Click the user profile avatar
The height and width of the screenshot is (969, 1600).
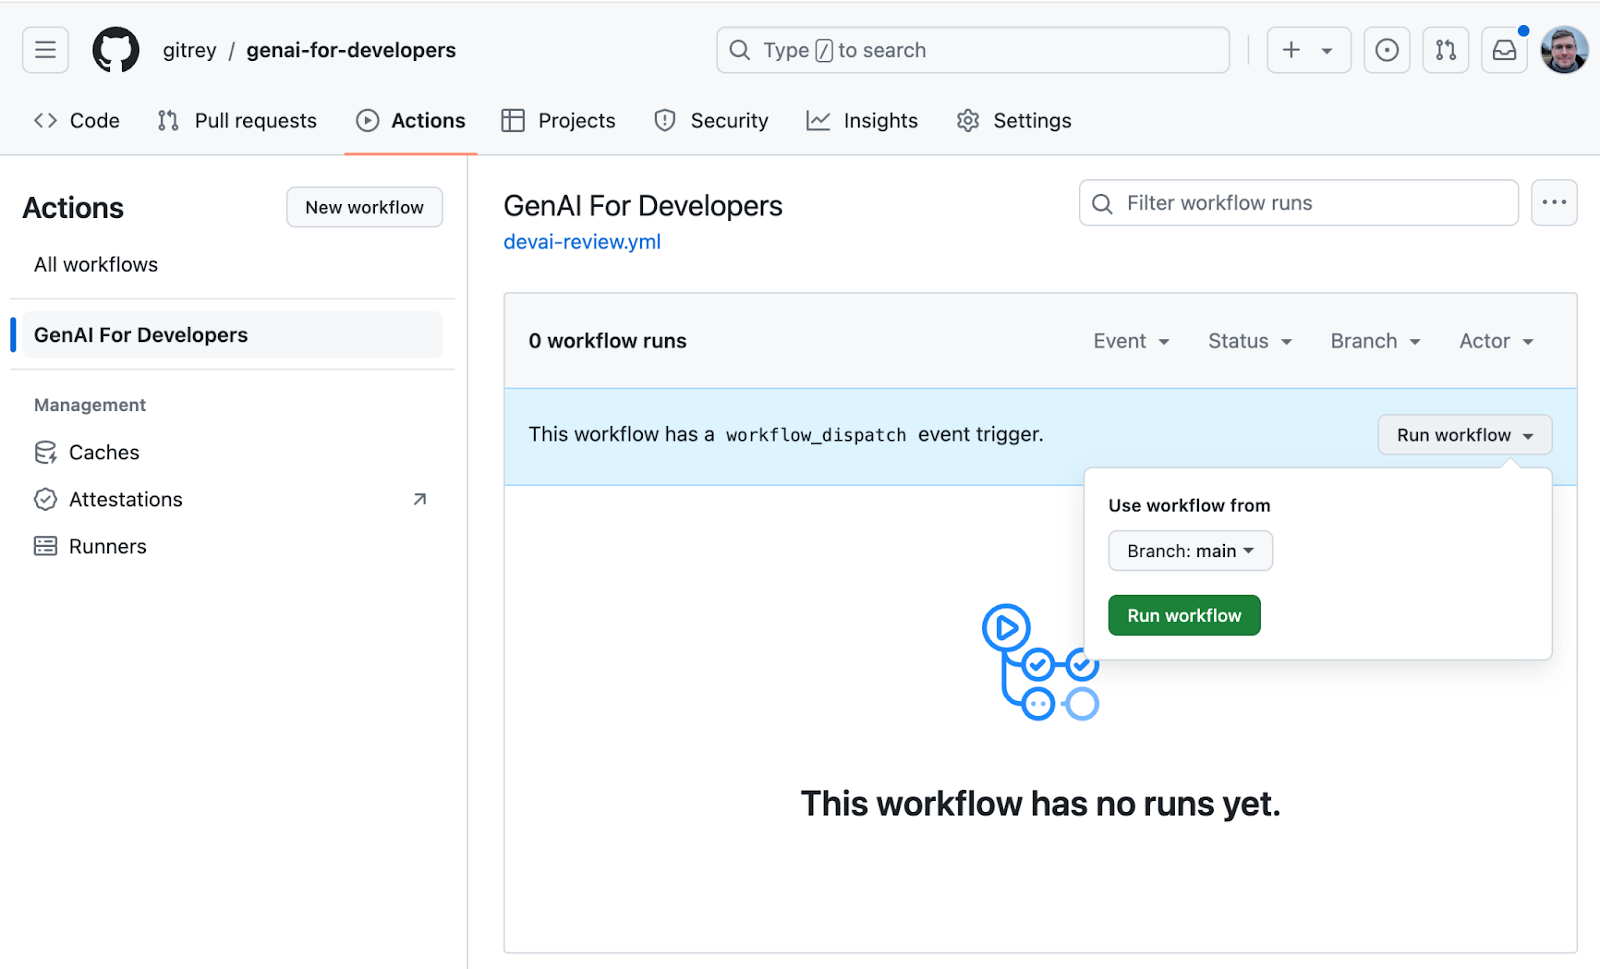[1564, 50]
